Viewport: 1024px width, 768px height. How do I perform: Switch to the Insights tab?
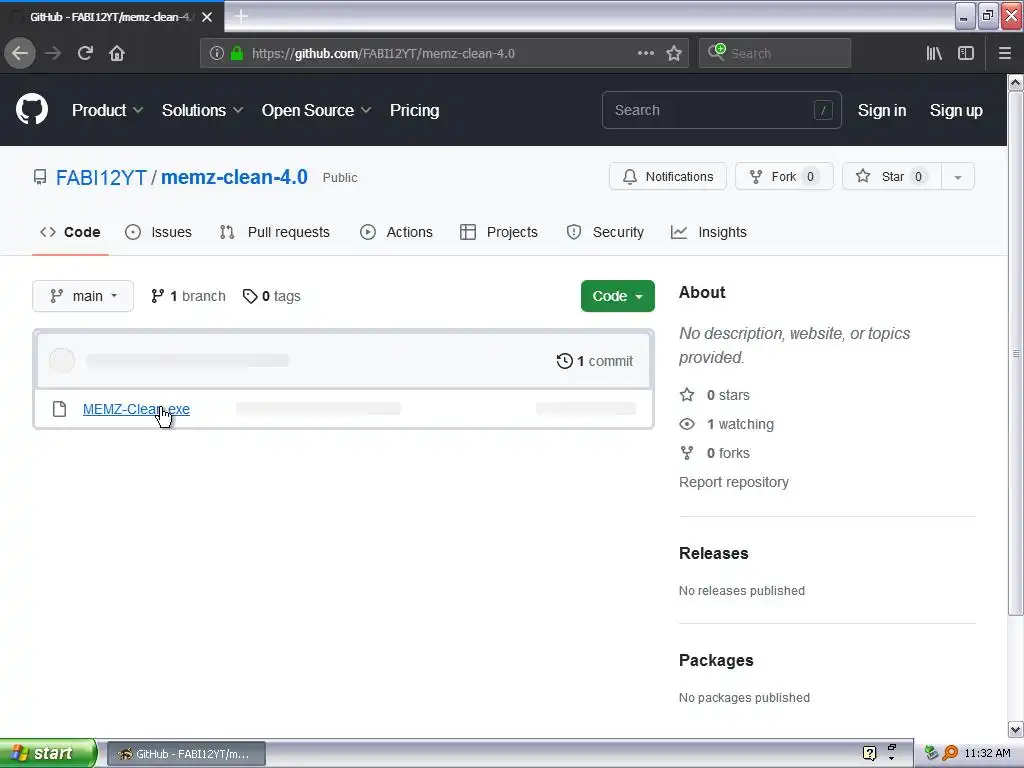(x=709, y=232)
